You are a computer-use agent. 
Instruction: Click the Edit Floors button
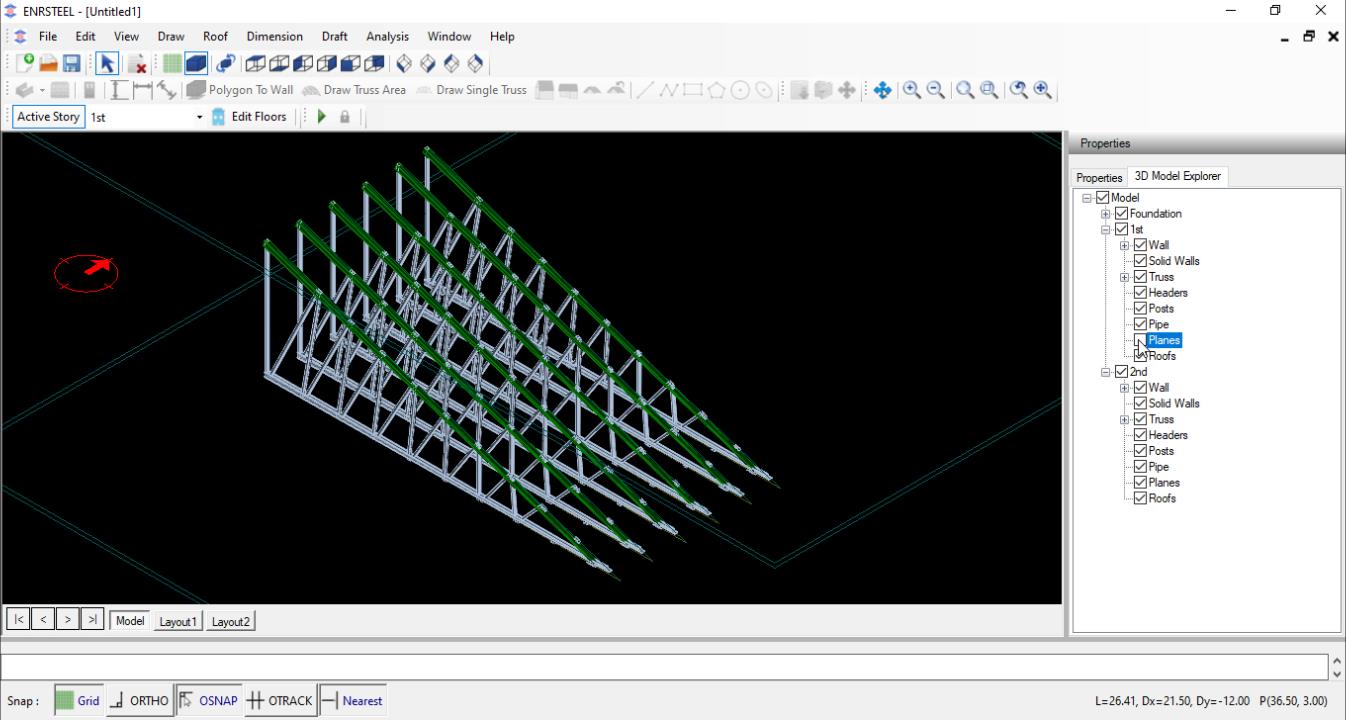tap(249, 117)
